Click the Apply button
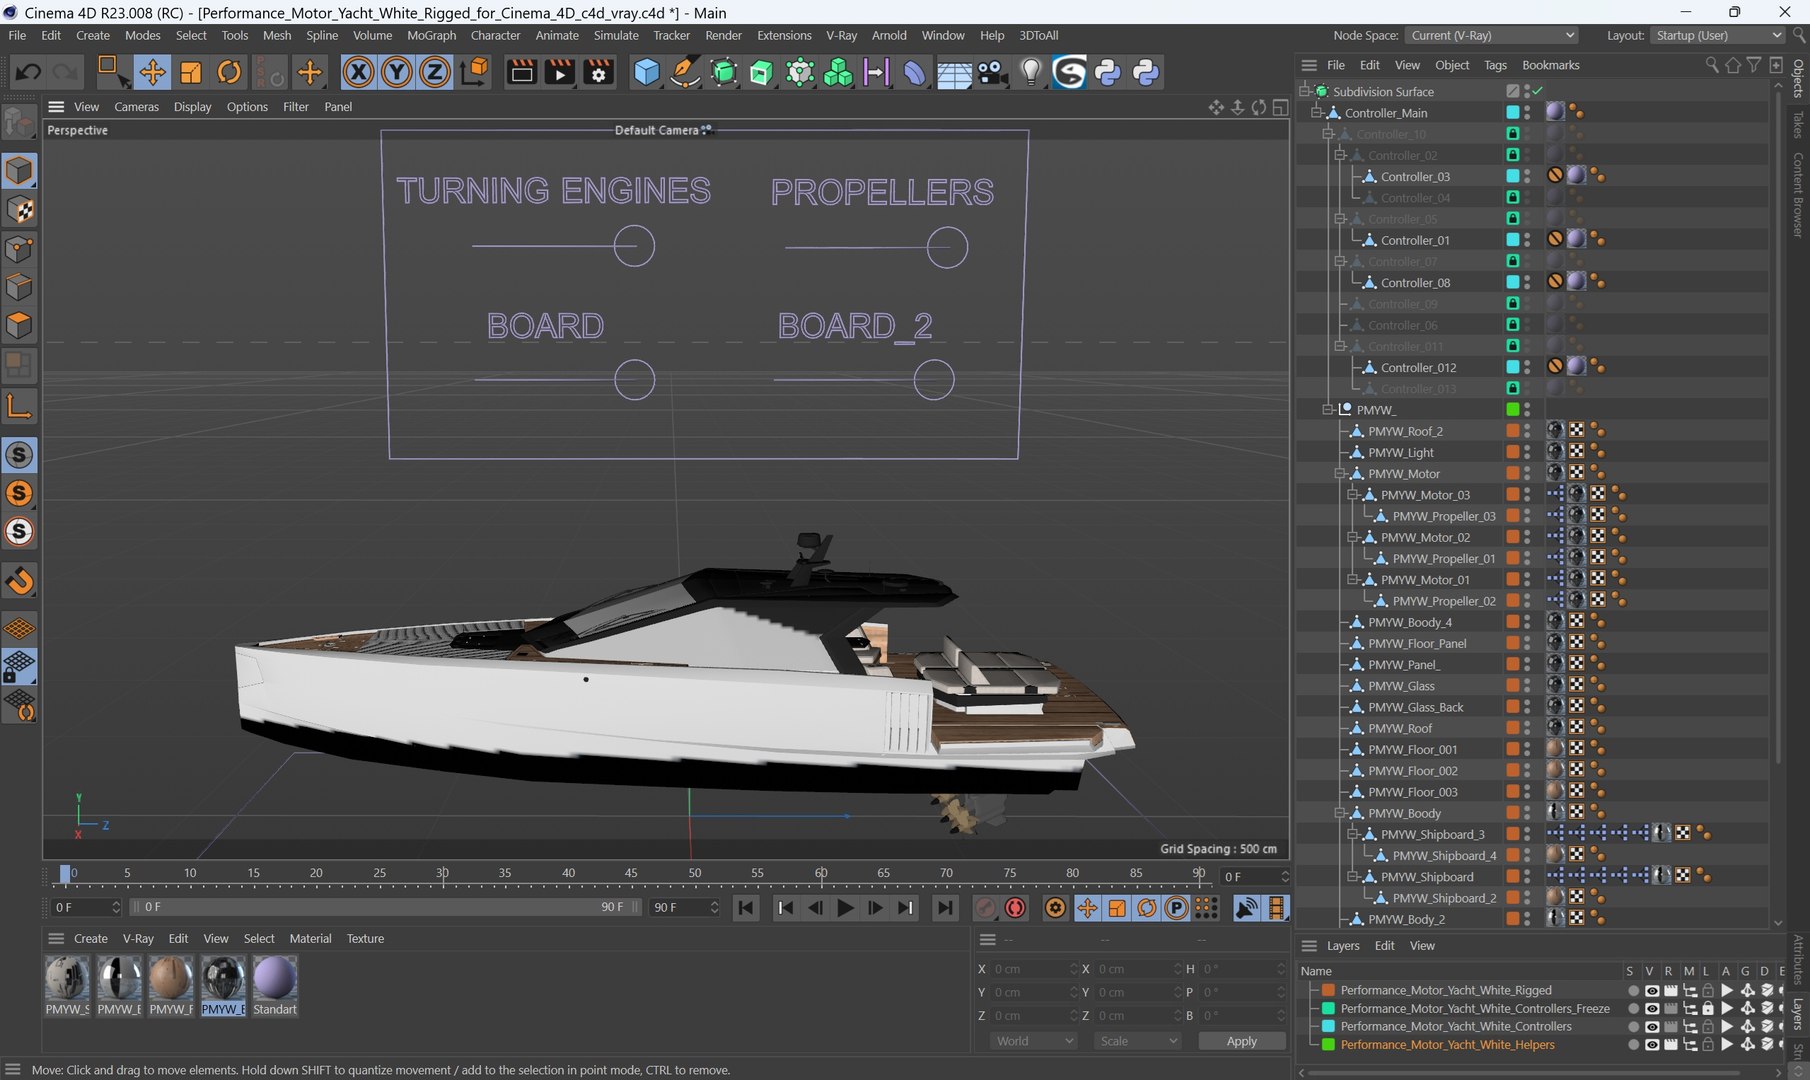The image size is (1810, 1080). (1241, 1041)
